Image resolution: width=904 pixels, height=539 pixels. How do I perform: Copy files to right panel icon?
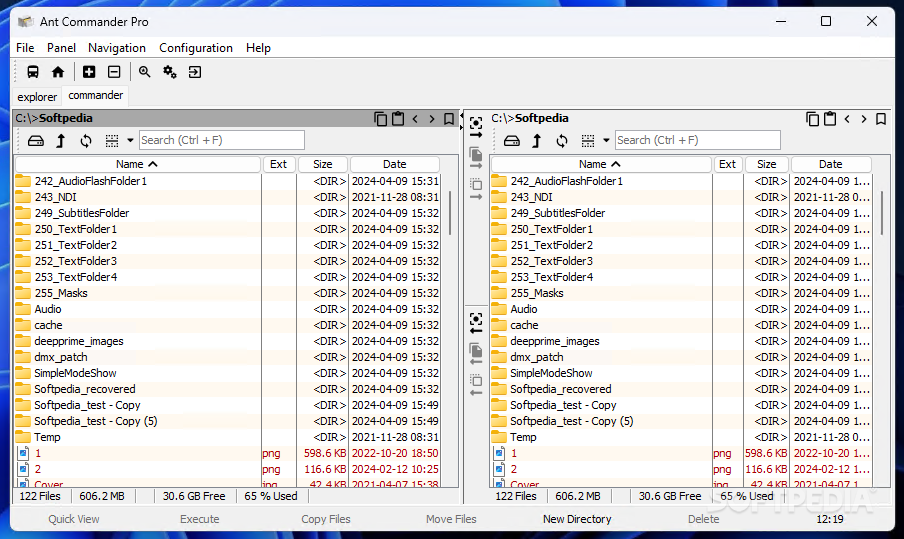point(476,158)
